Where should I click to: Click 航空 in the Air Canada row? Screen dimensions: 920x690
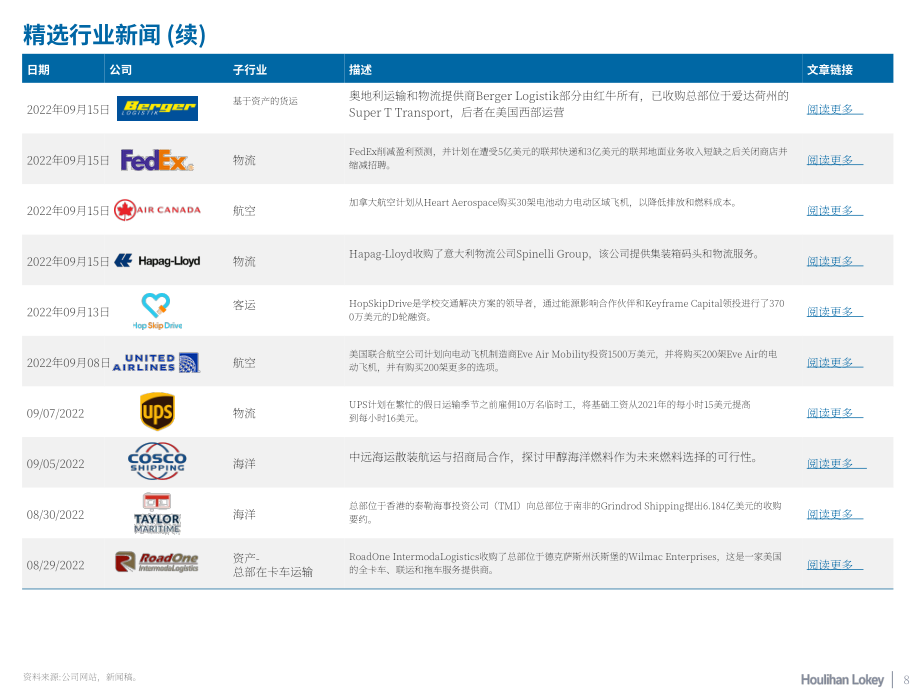point(244,211)
